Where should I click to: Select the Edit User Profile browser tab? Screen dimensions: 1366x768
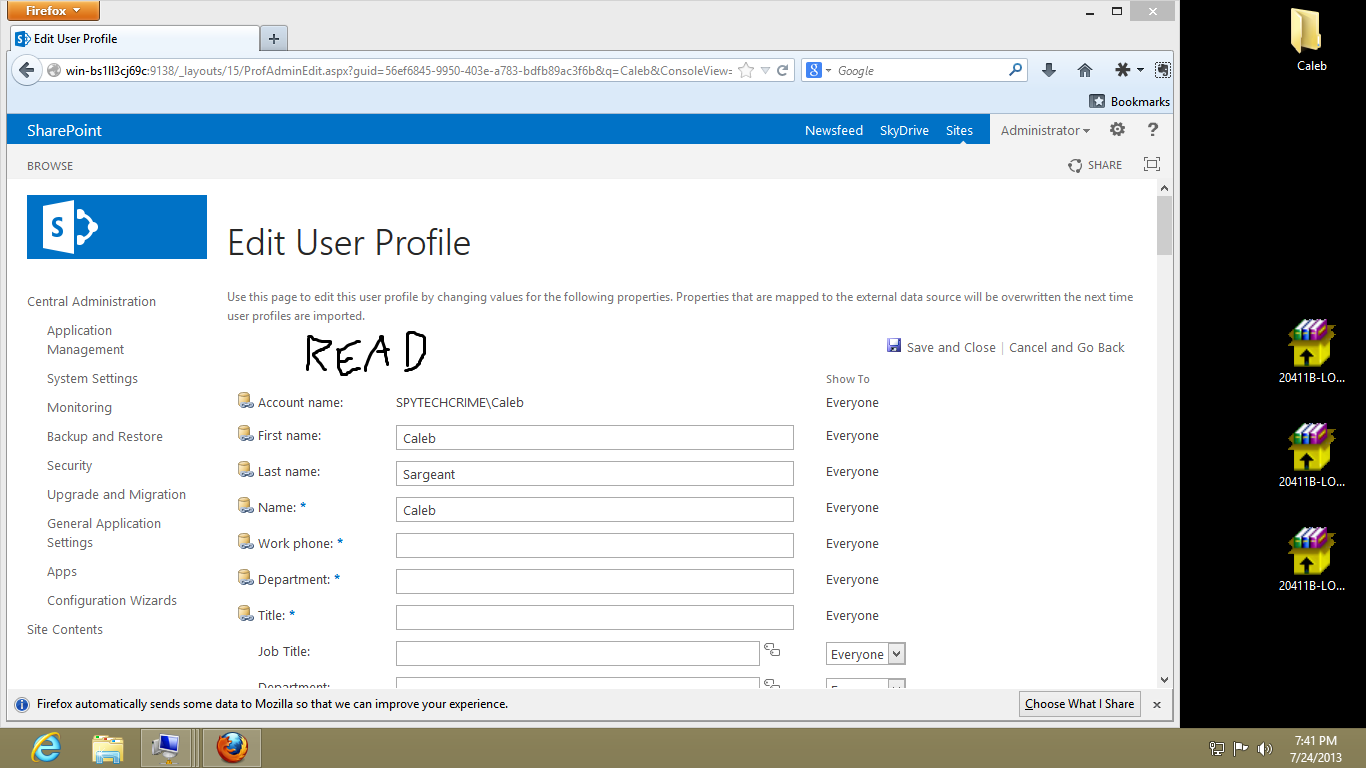pos(134,39)
